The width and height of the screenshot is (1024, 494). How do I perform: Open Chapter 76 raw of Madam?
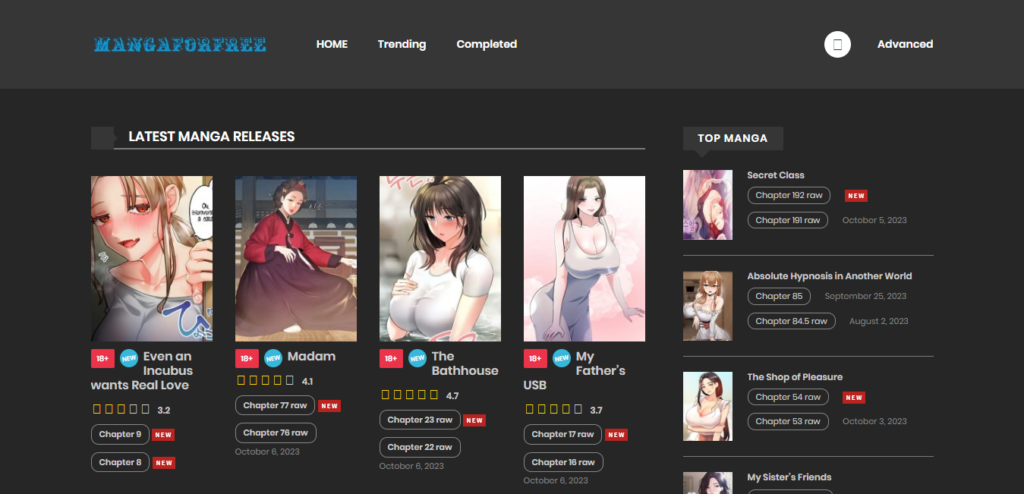click(276, 433)
